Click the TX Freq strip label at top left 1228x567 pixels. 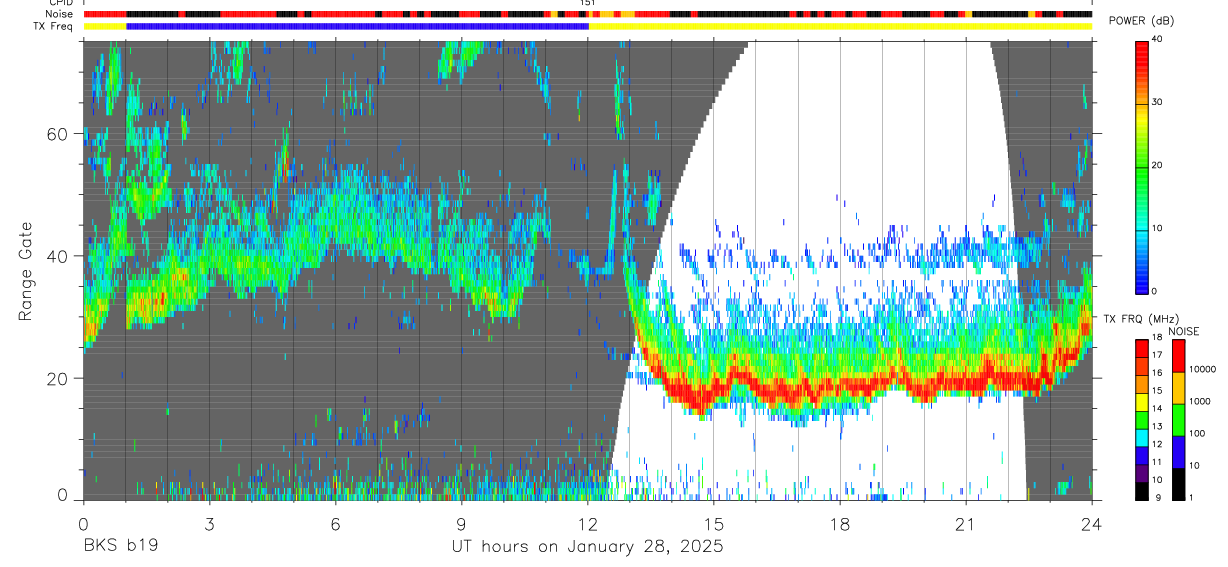pos(55,27)
